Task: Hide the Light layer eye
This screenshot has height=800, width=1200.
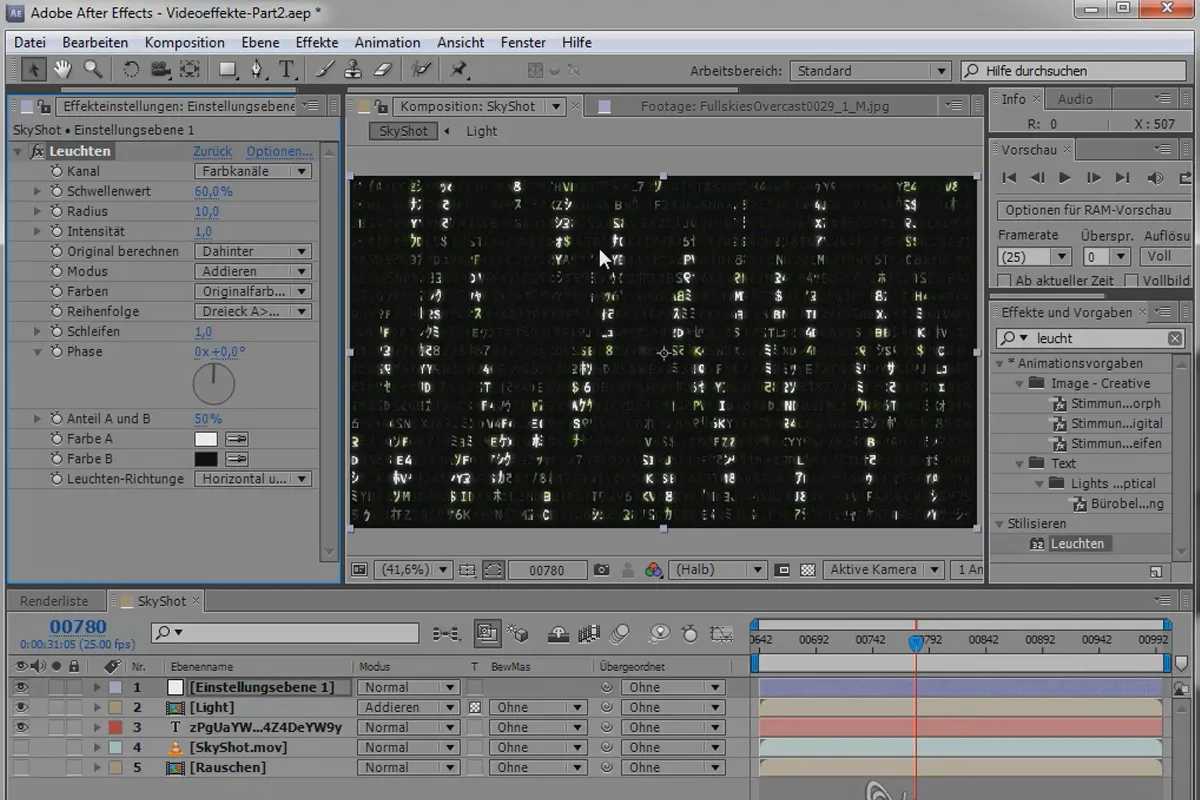Action: [22, 707]
